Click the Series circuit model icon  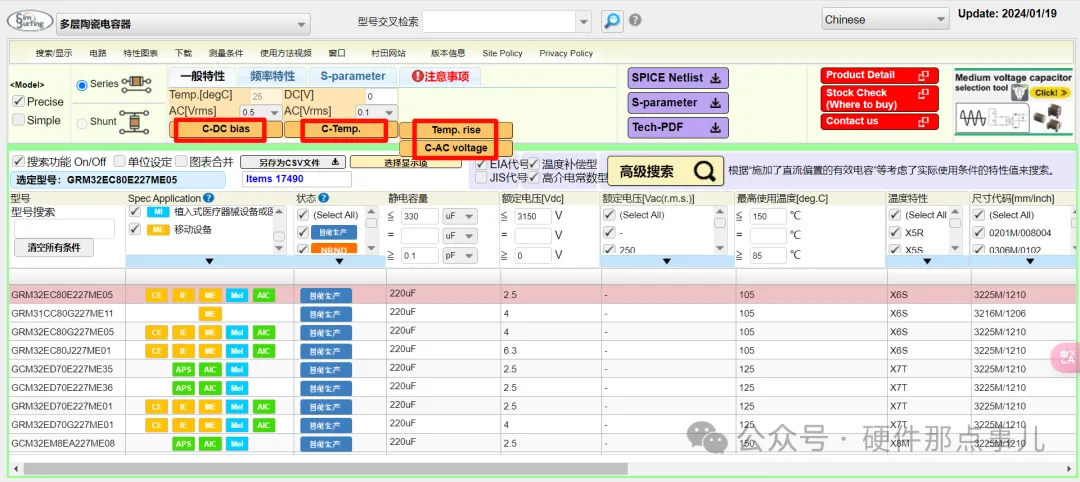[135, 84]
